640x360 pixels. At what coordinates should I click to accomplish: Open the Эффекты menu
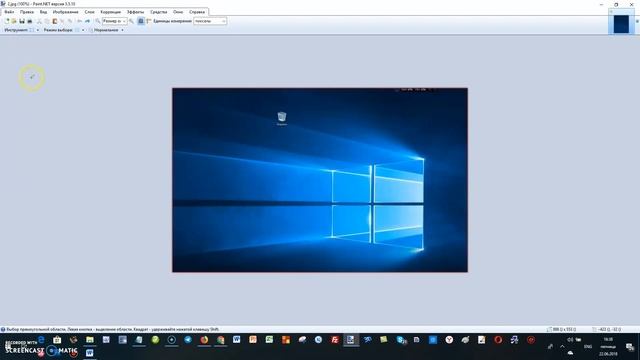[x=135, y=12]
